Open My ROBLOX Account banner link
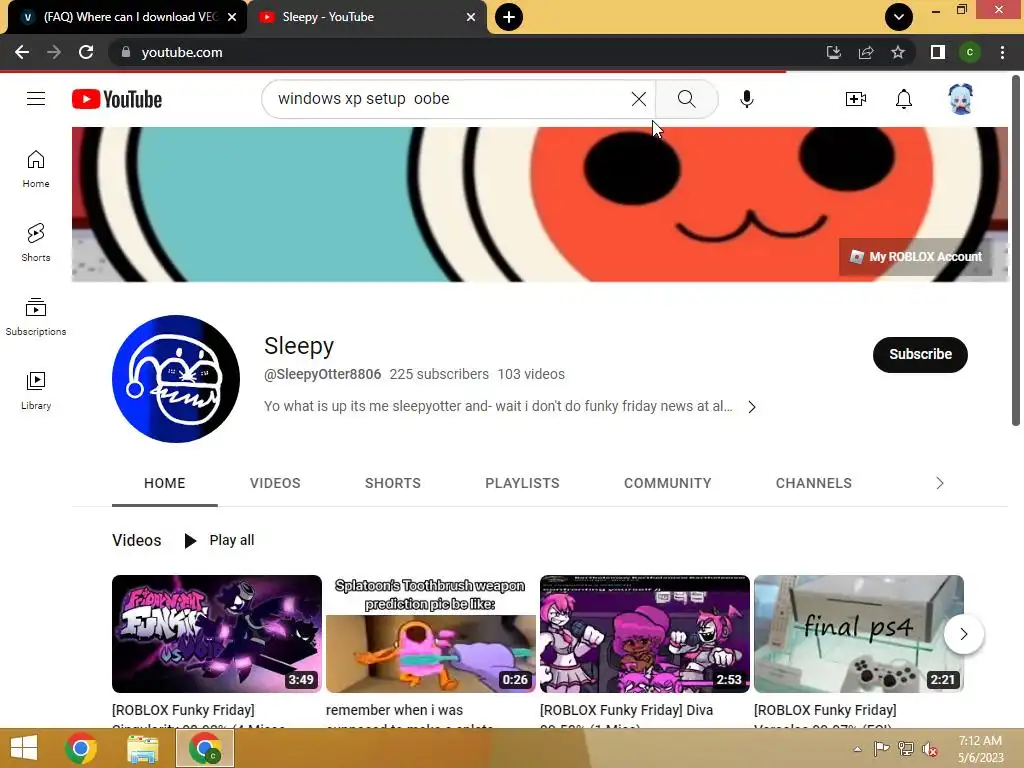1024x768 pixels. tap(916, 257)
